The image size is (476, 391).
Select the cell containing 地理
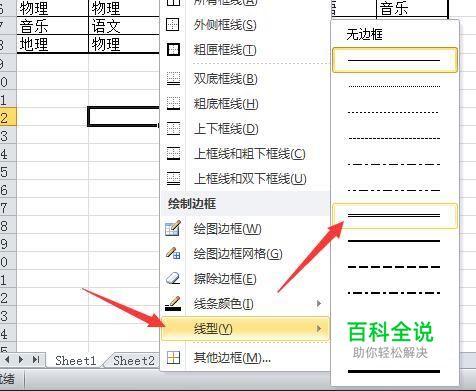pos(53,44)
